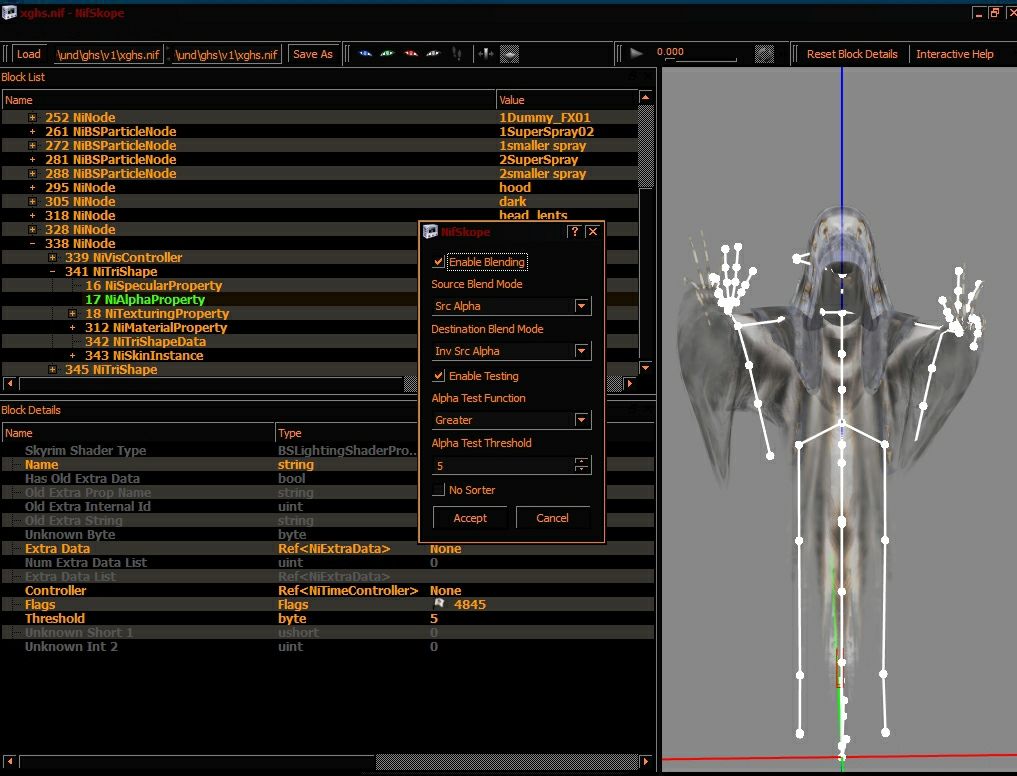Toggle the Enable Testing checkbox
This screenshot has width=1017, height=776.
(x=439, y=376)
